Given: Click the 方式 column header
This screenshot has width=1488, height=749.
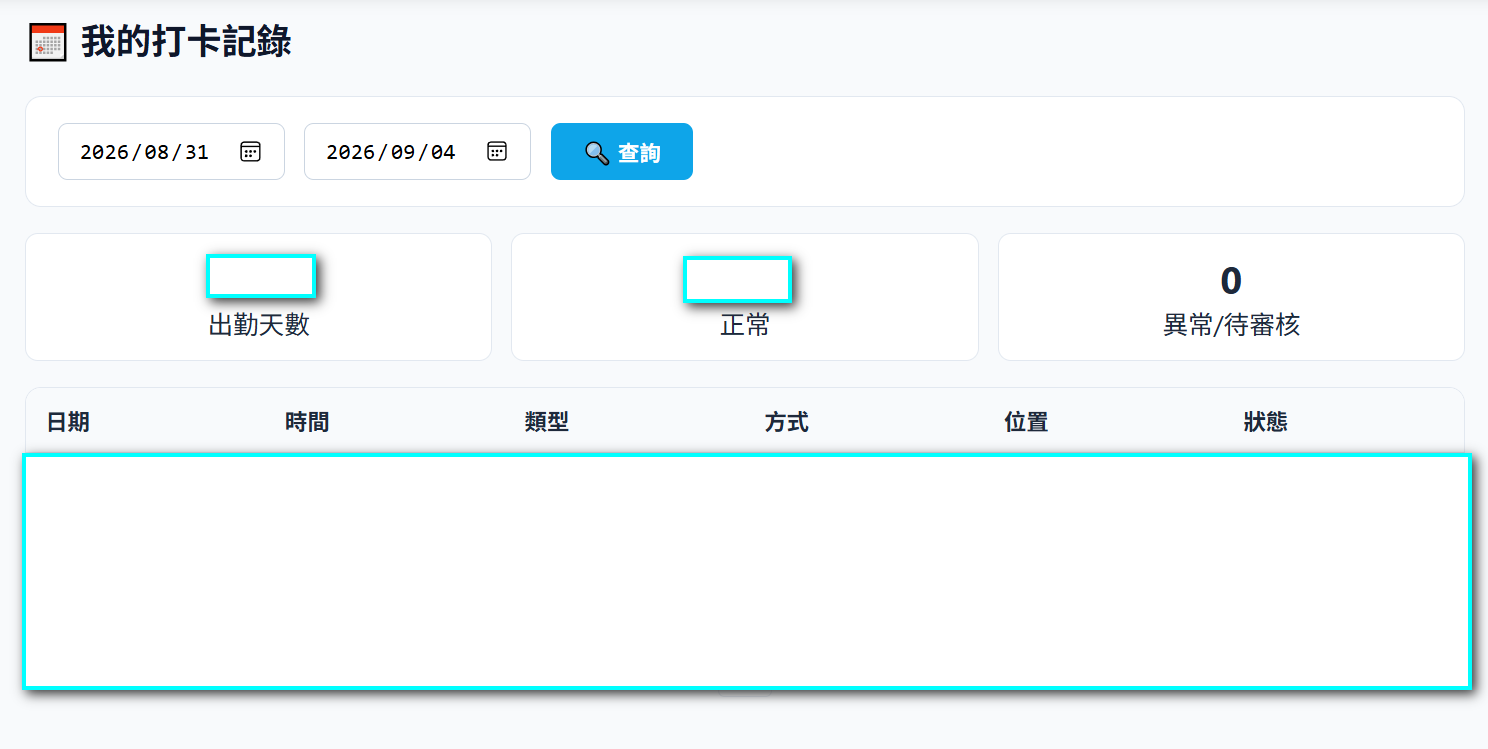Looking at the screenshot, I should [x=787, y=422].
